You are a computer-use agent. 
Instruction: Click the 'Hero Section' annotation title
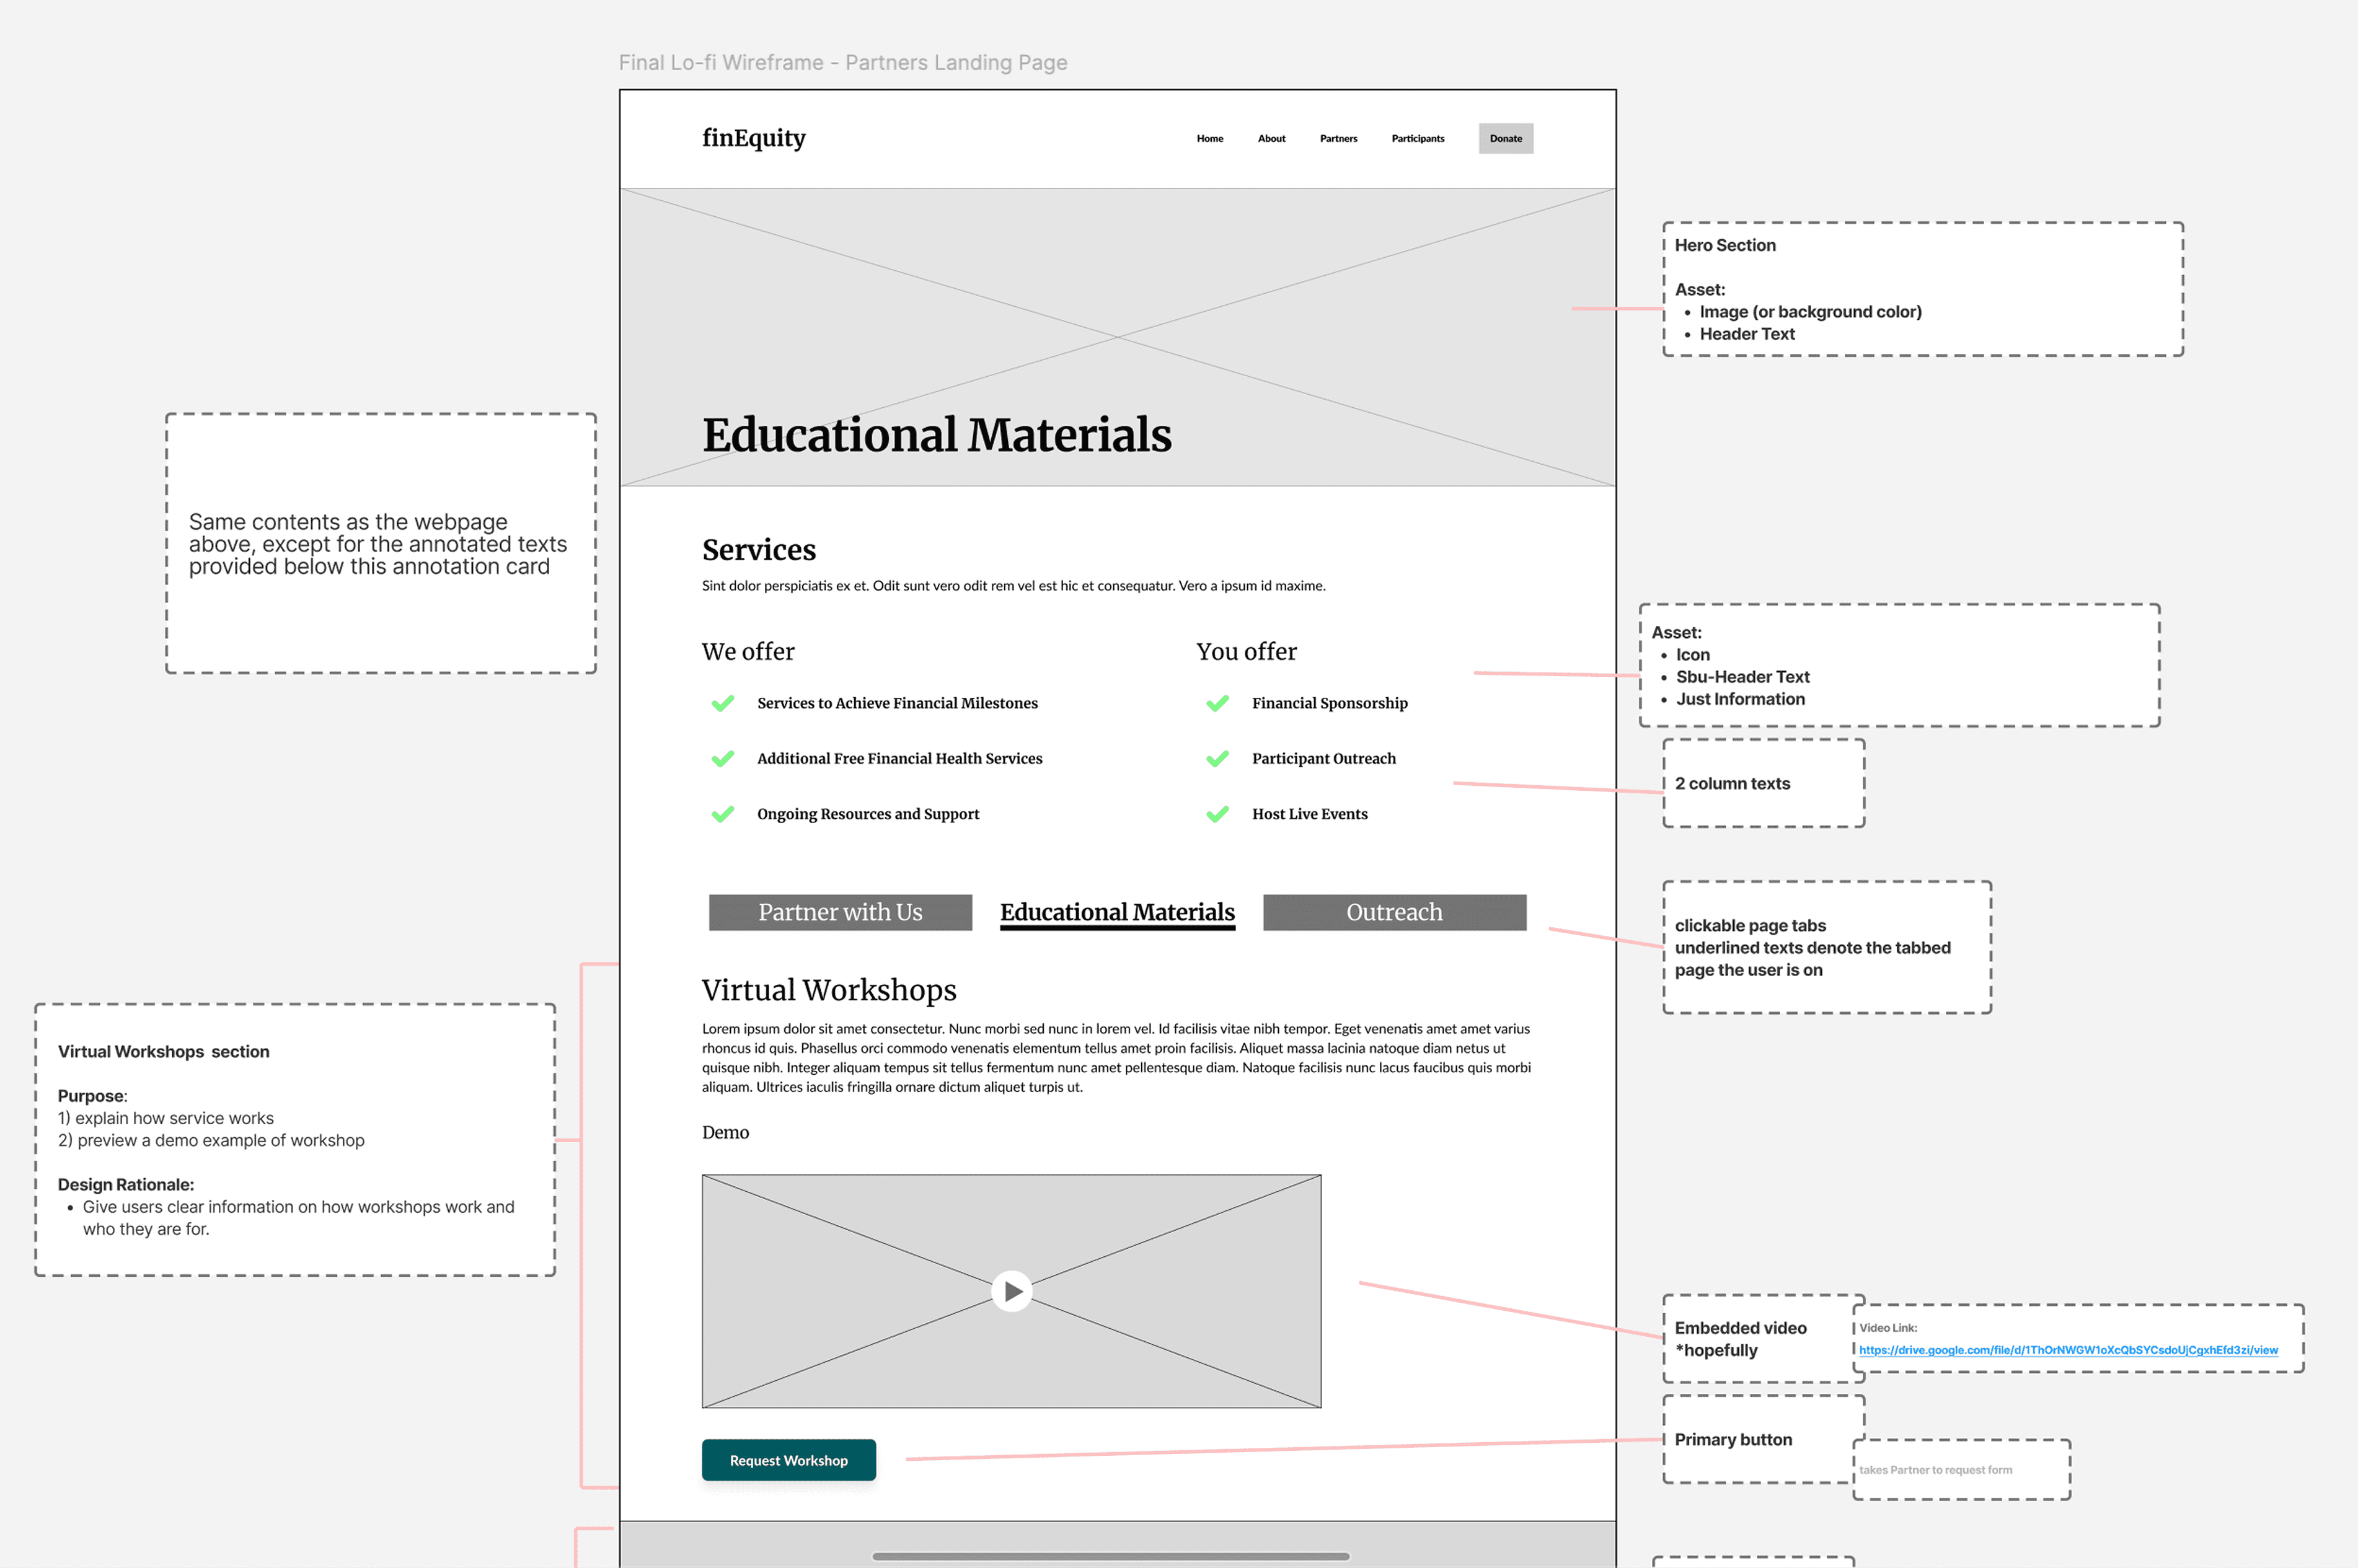tap(1725, 245)
